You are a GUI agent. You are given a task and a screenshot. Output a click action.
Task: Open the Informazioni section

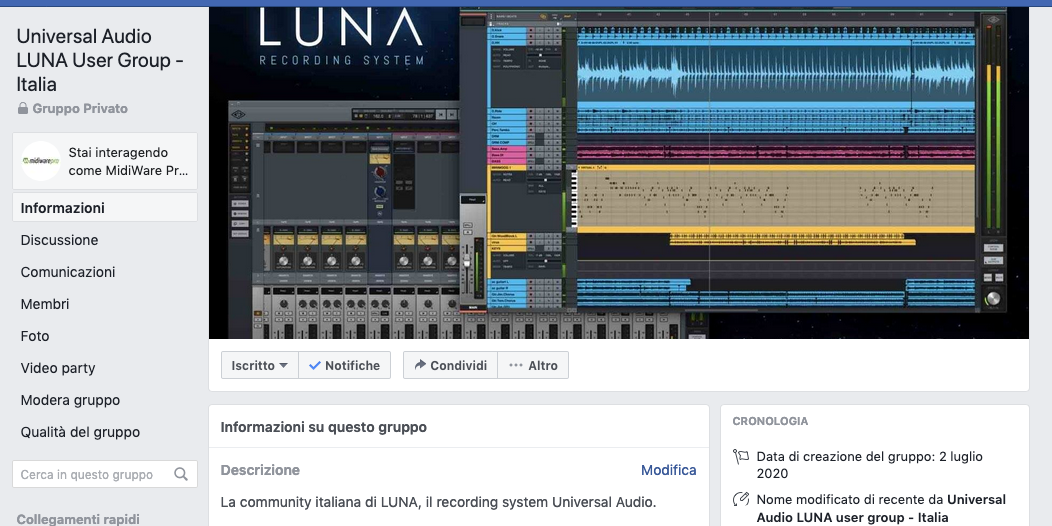(x=105, y=207)
